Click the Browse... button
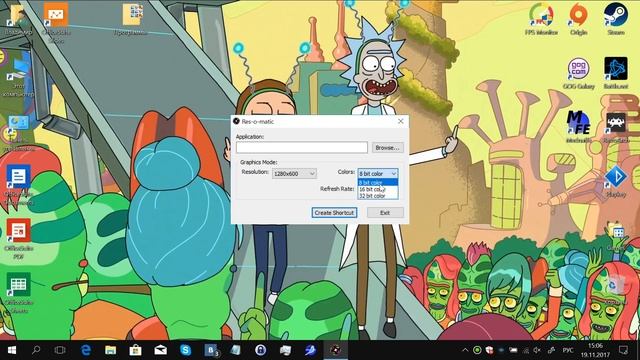640x360 pixels. 387,147
